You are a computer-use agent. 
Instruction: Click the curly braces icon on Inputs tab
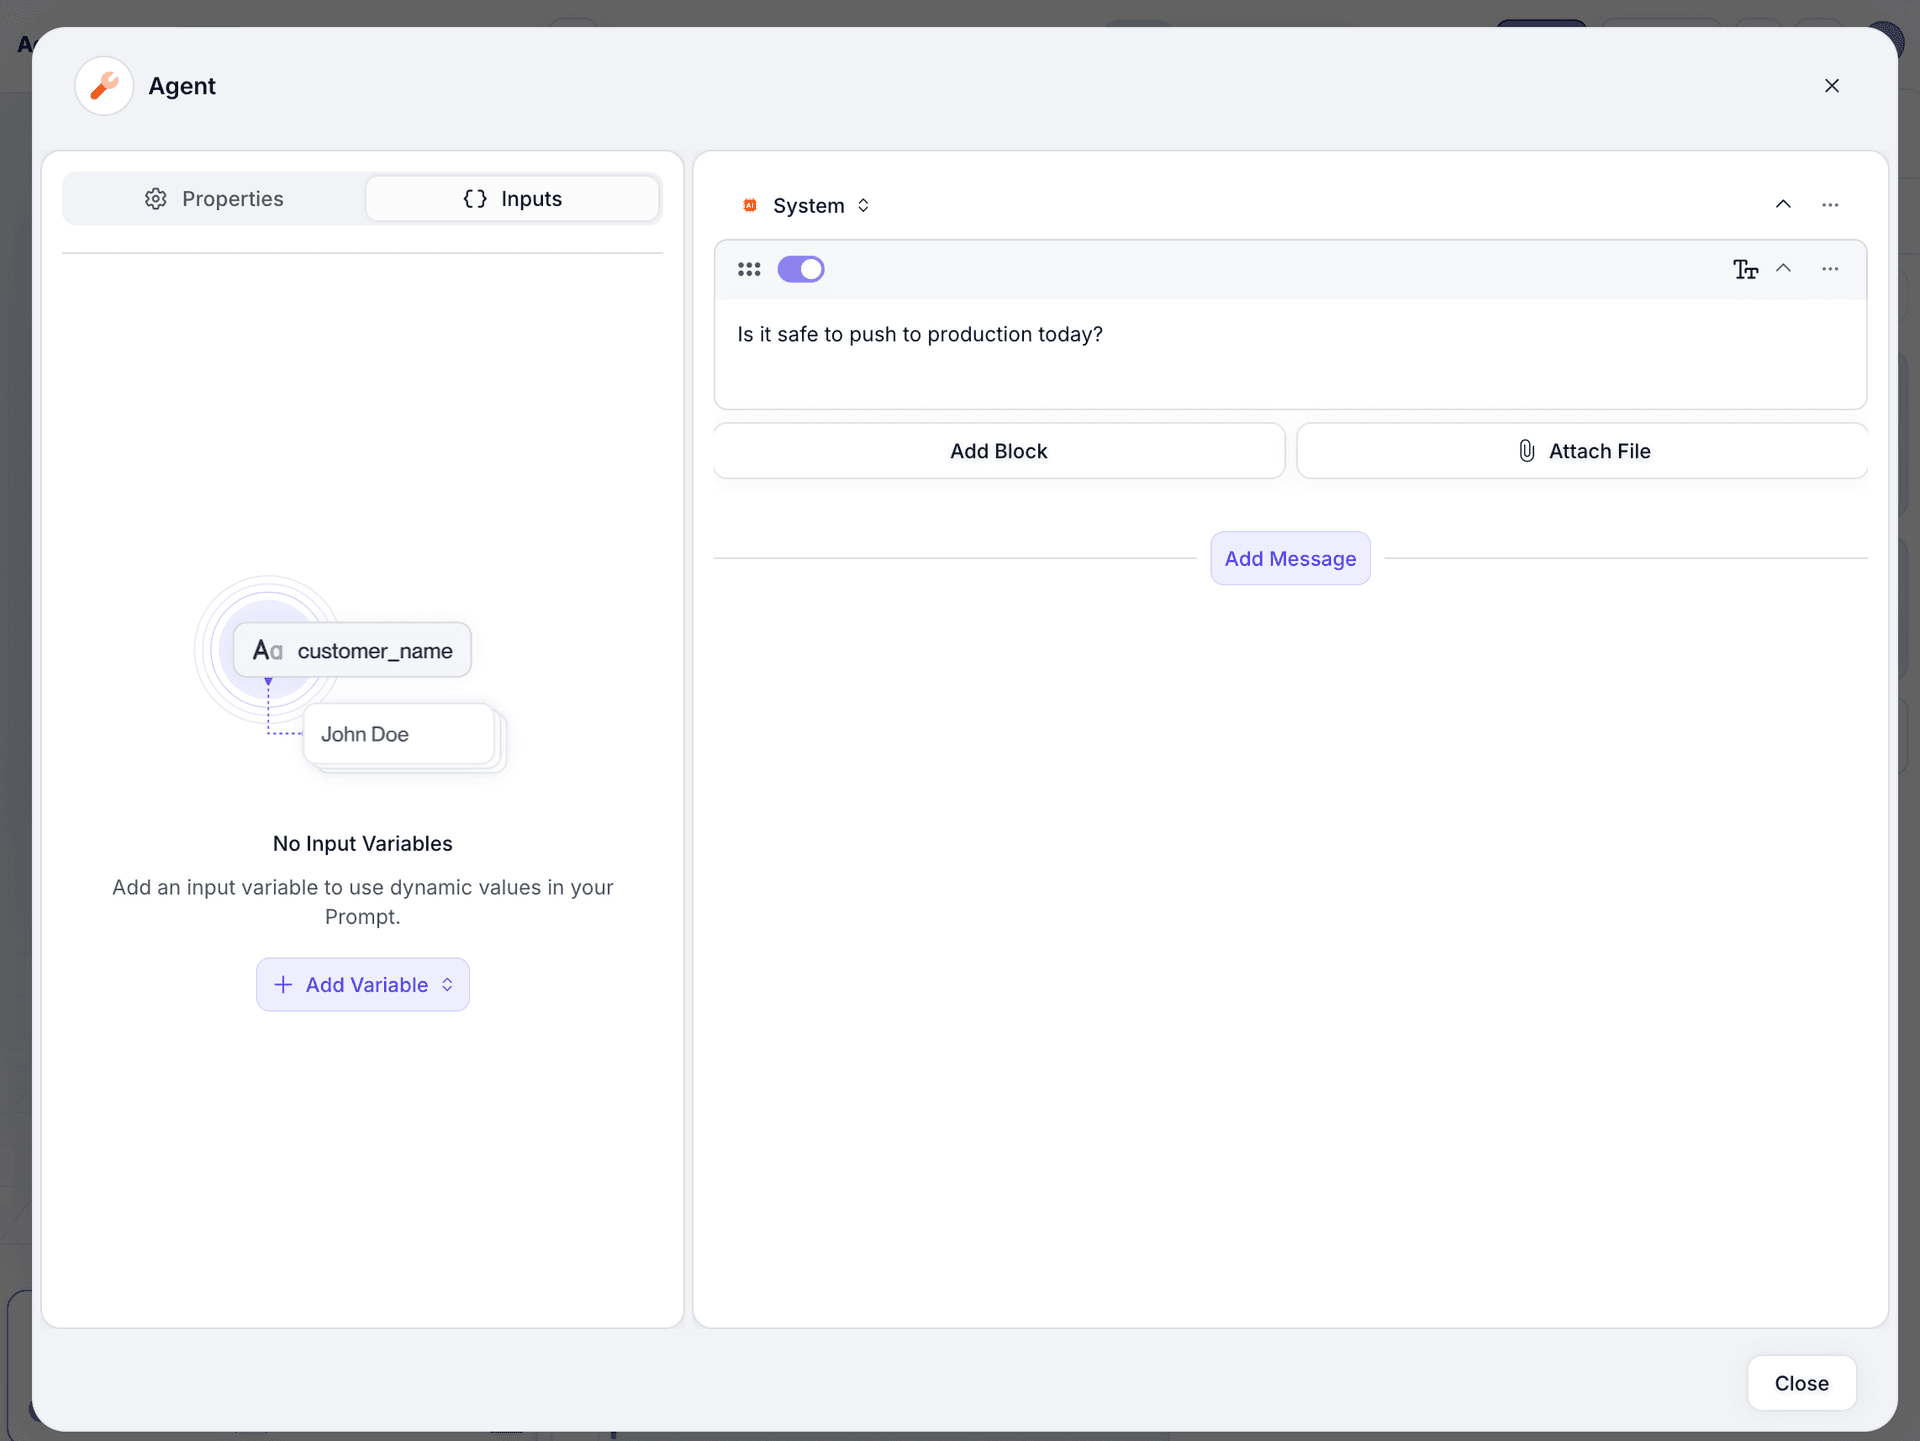pyautogui.click(x=476, y=198)
